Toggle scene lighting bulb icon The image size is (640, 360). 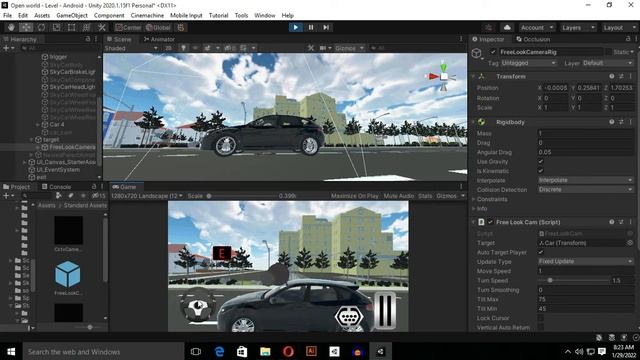point(183,48)
